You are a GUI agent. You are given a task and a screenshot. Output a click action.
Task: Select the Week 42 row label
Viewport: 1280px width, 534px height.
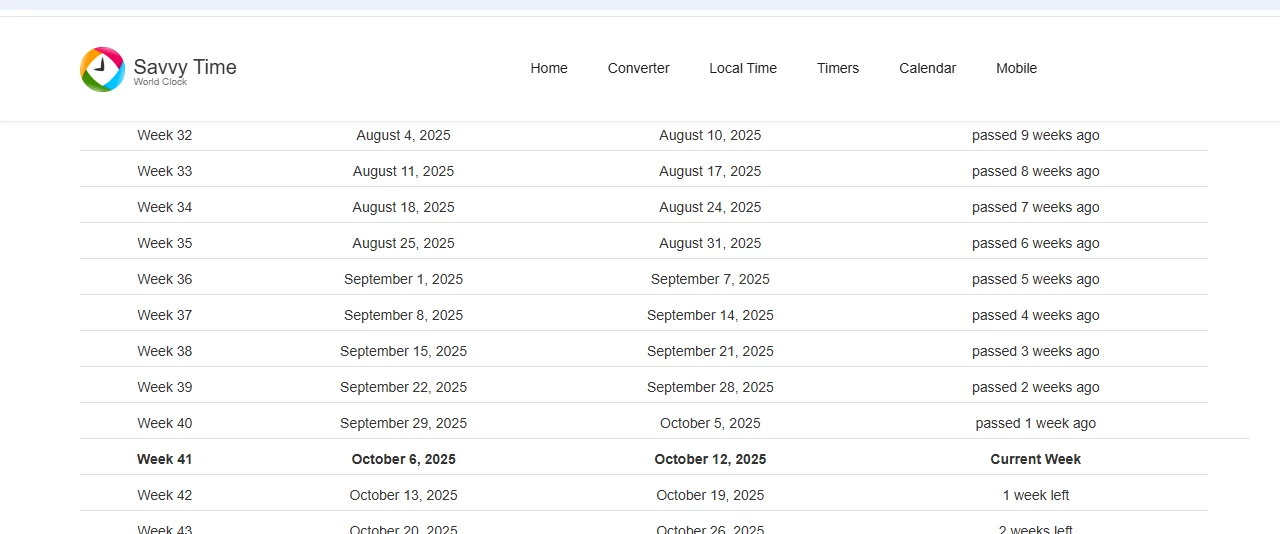(x=164, y=495)
